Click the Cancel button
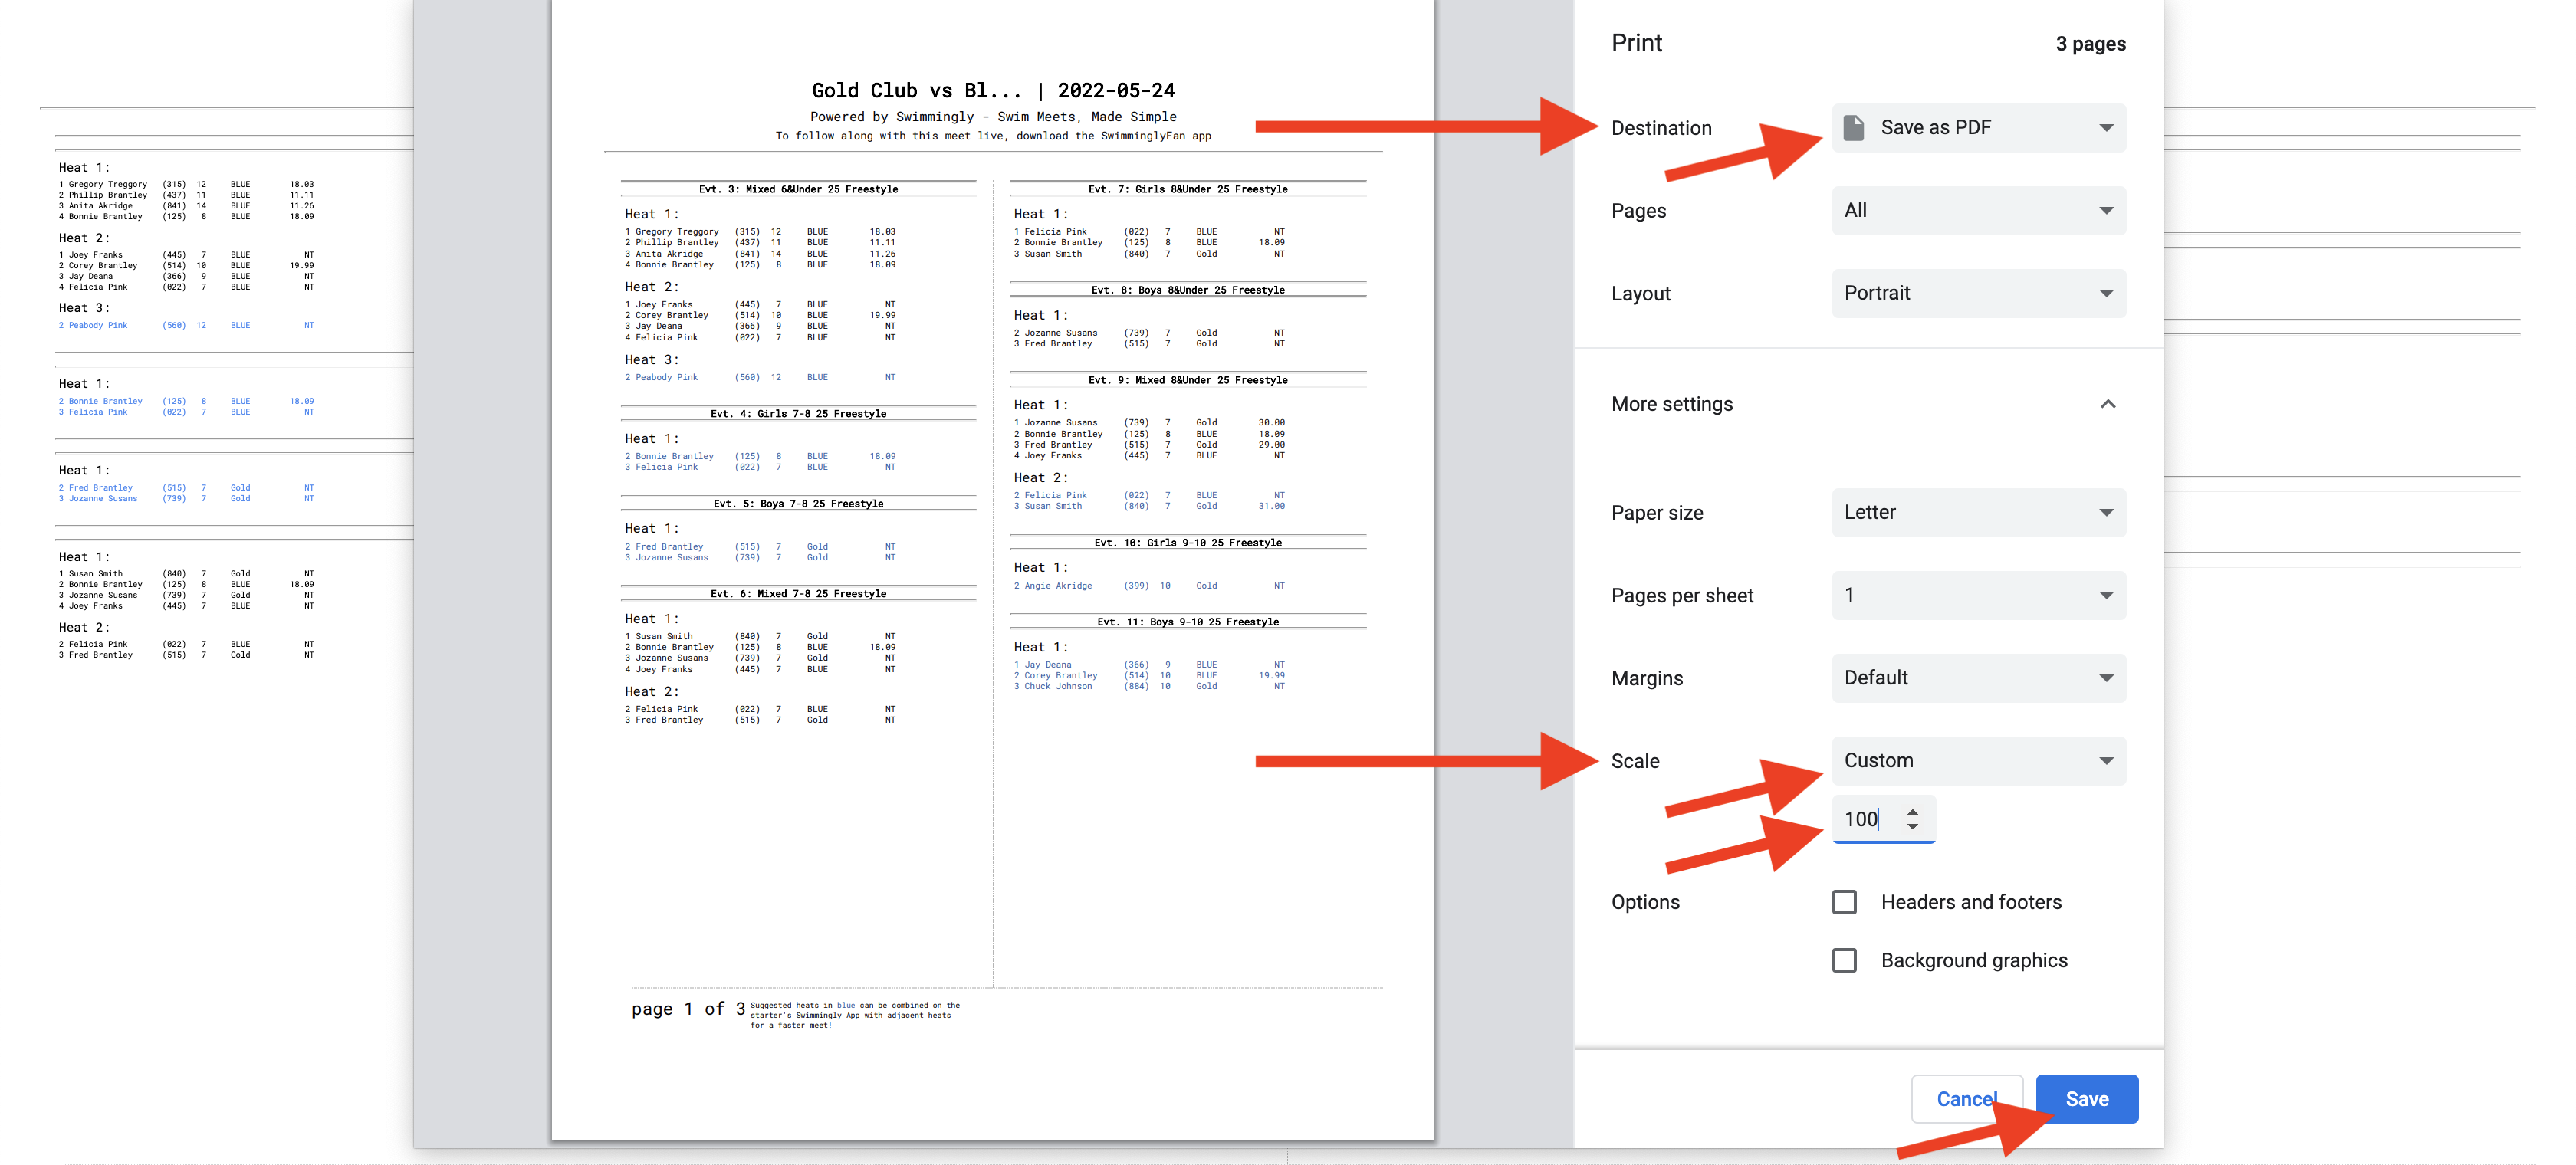The image size is (2576, 1165). (1967, 1099)
